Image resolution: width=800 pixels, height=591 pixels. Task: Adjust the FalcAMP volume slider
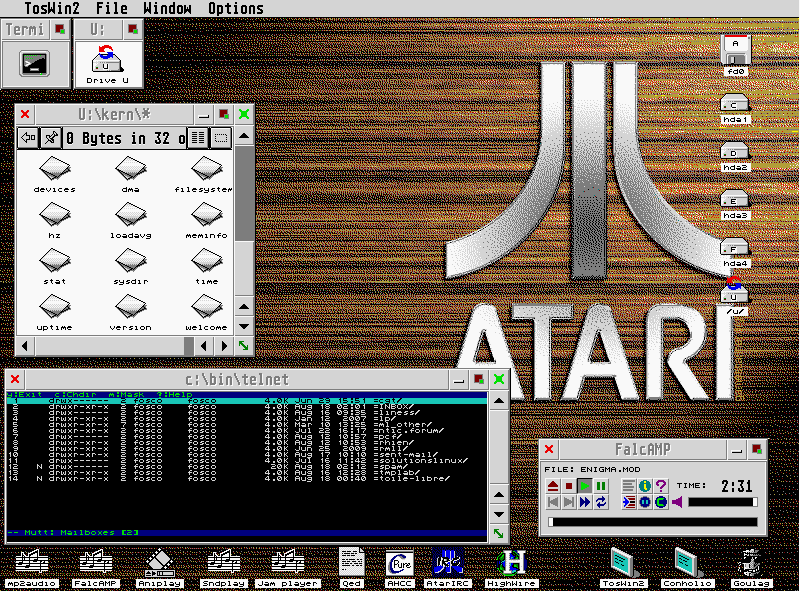[722, 502]
